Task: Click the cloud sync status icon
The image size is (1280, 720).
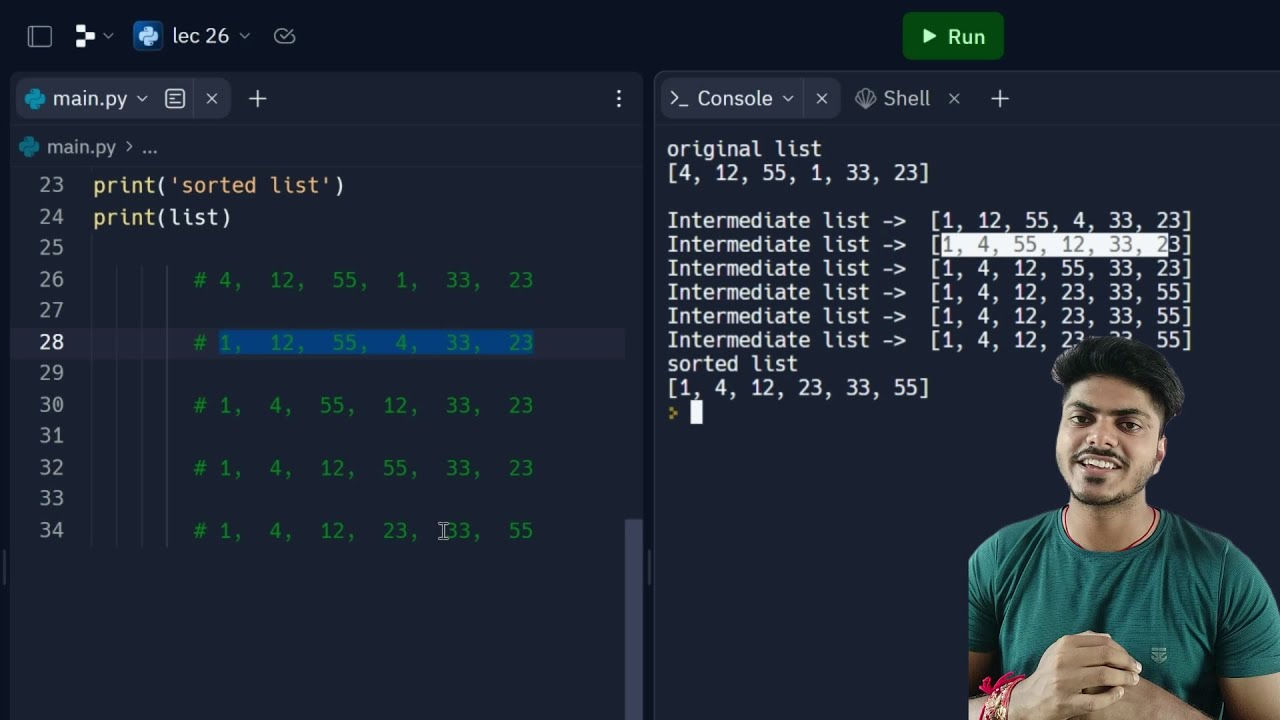Action: pyautogui.click(x=284, y=36)
